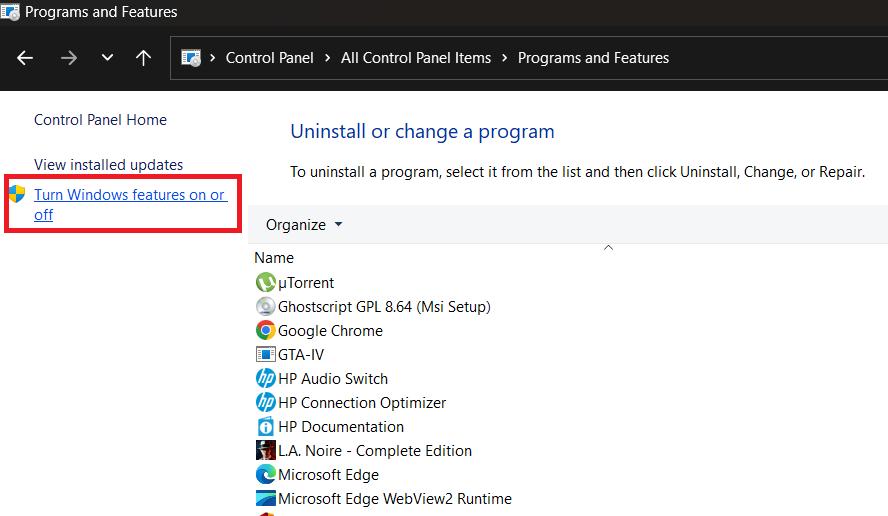This screenshot has height=516, width=888.
Task: Select the HP Connection Optimizer icon
Action: 265,402
